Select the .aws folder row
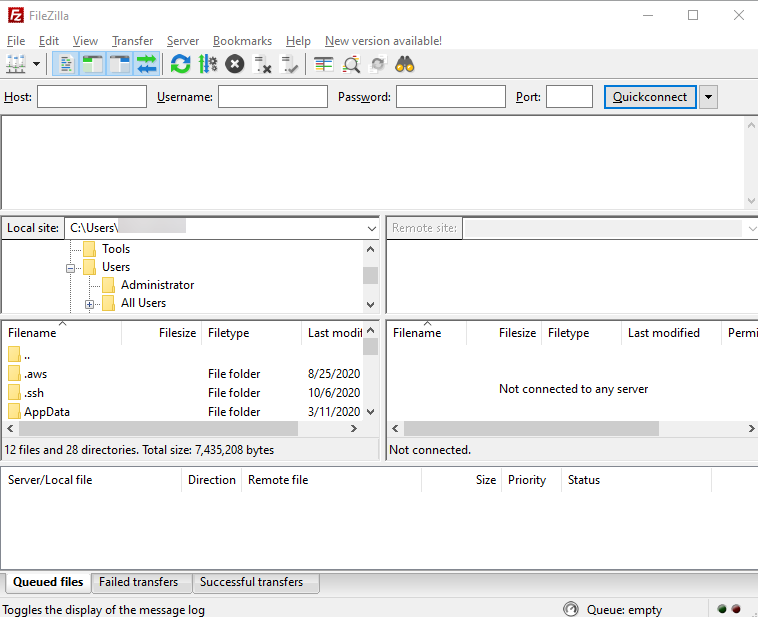The image size is (758, 617). tap(184, 374)
